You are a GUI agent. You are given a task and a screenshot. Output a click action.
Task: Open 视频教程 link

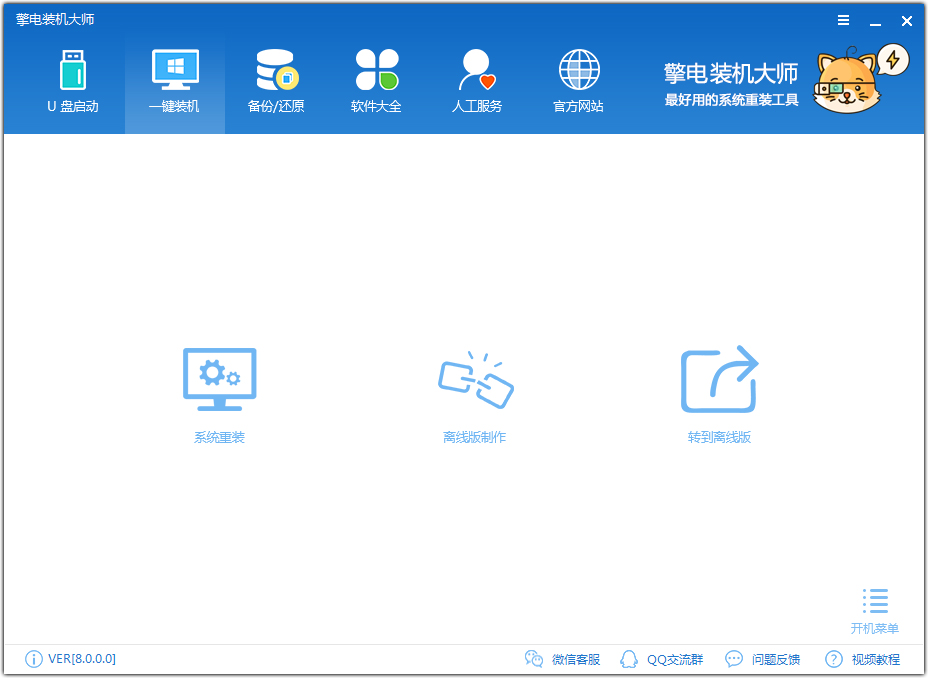(876, 659)
